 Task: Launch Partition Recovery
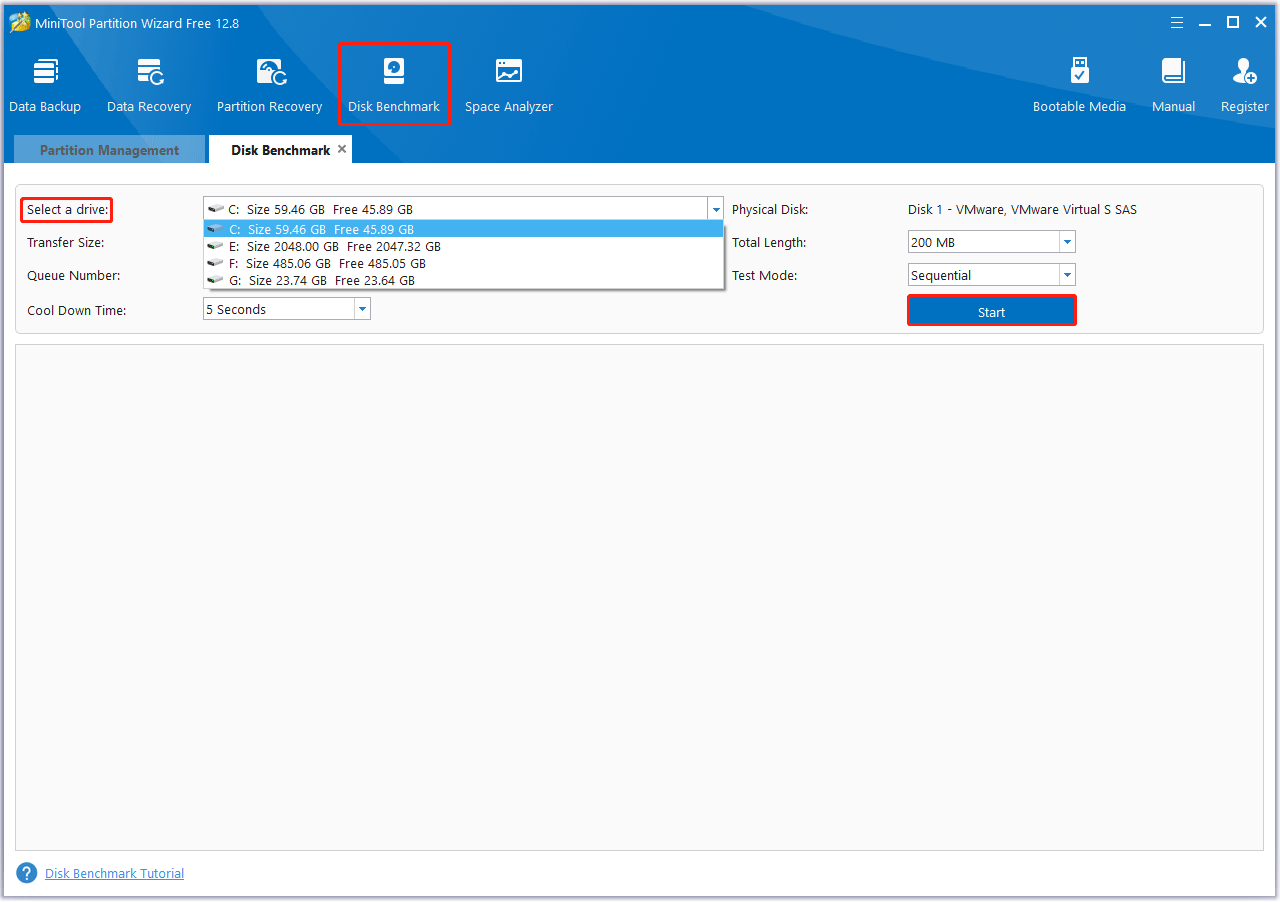click(269, 83)
